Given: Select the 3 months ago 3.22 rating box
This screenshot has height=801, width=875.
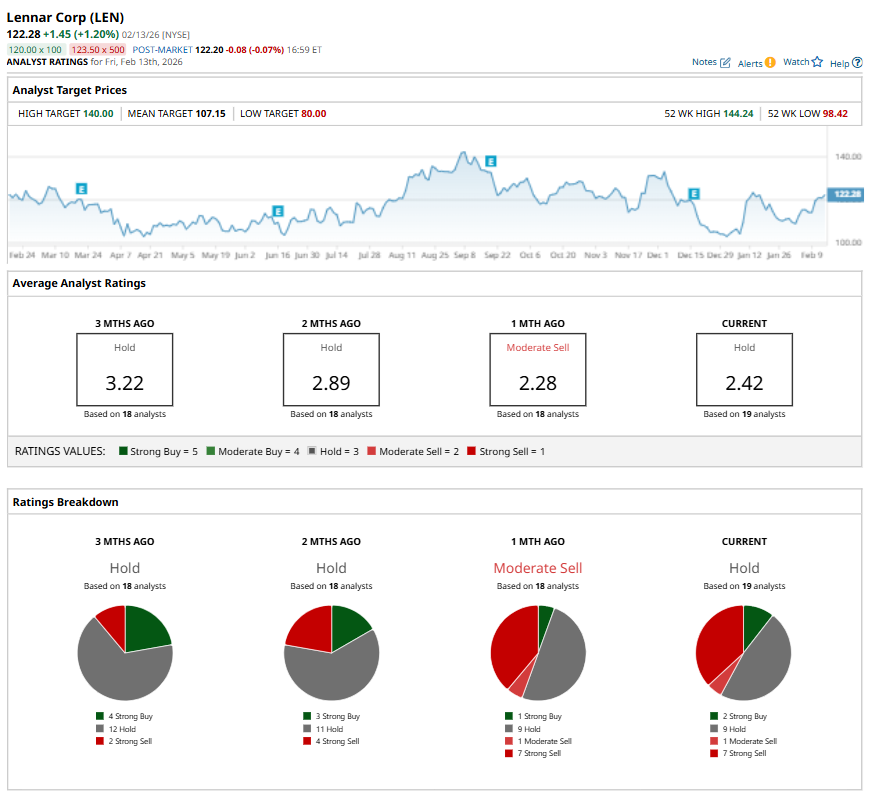Looking at the screenshot, I should tap(125, 369).
